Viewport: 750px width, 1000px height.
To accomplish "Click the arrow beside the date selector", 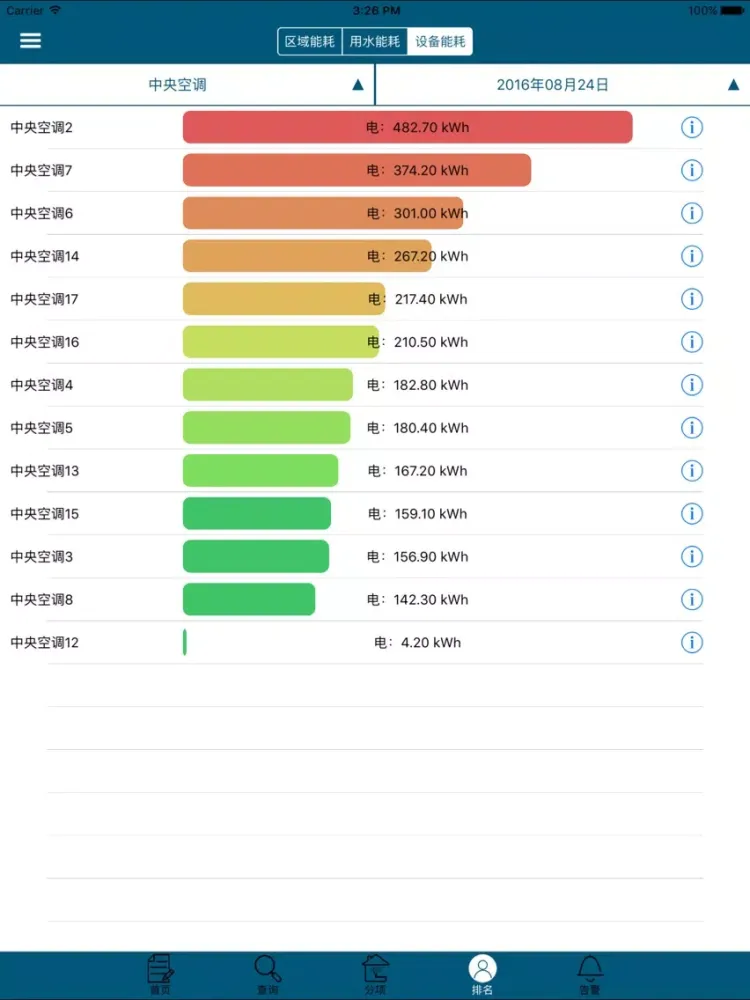I will pyautogui.click(x=734, y=85).
